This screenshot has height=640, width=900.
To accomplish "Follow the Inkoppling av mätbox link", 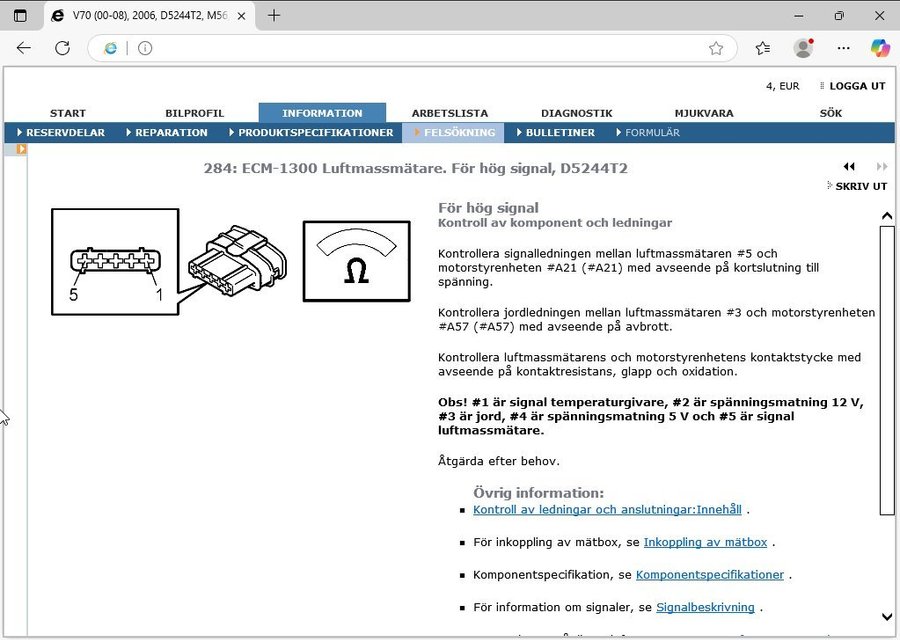I will coord(705,542).
